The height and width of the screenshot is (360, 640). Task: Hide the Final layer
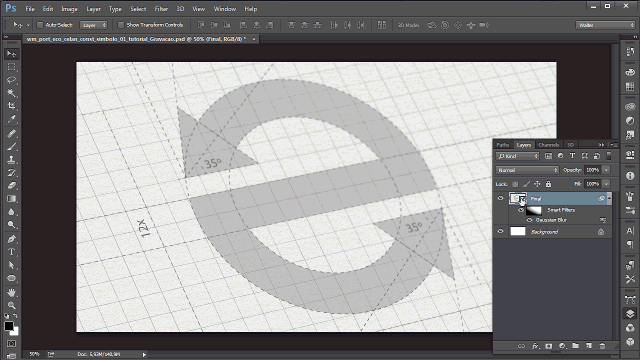pyautogui.click(x=500, y=198)
